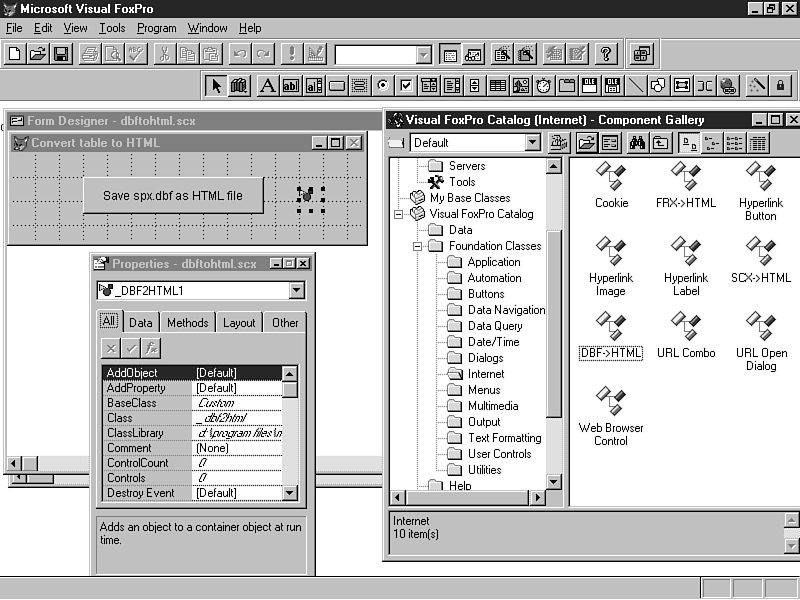This screenshot has height=600, width=800.
Task: Open the Default catalog view dropdown
Action: pyautogui.click(x=533, y=143)
